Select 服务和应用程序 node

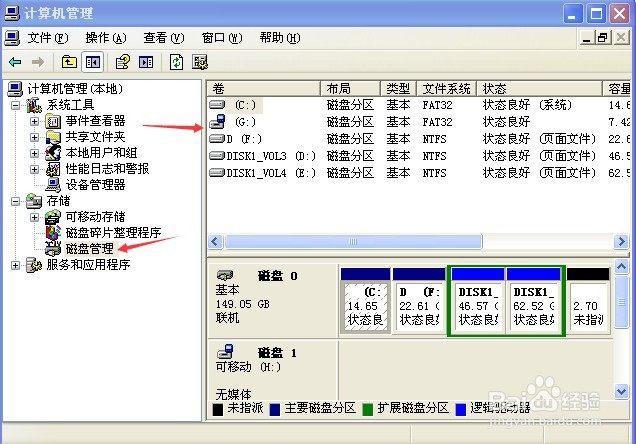[x=88, y=264]
